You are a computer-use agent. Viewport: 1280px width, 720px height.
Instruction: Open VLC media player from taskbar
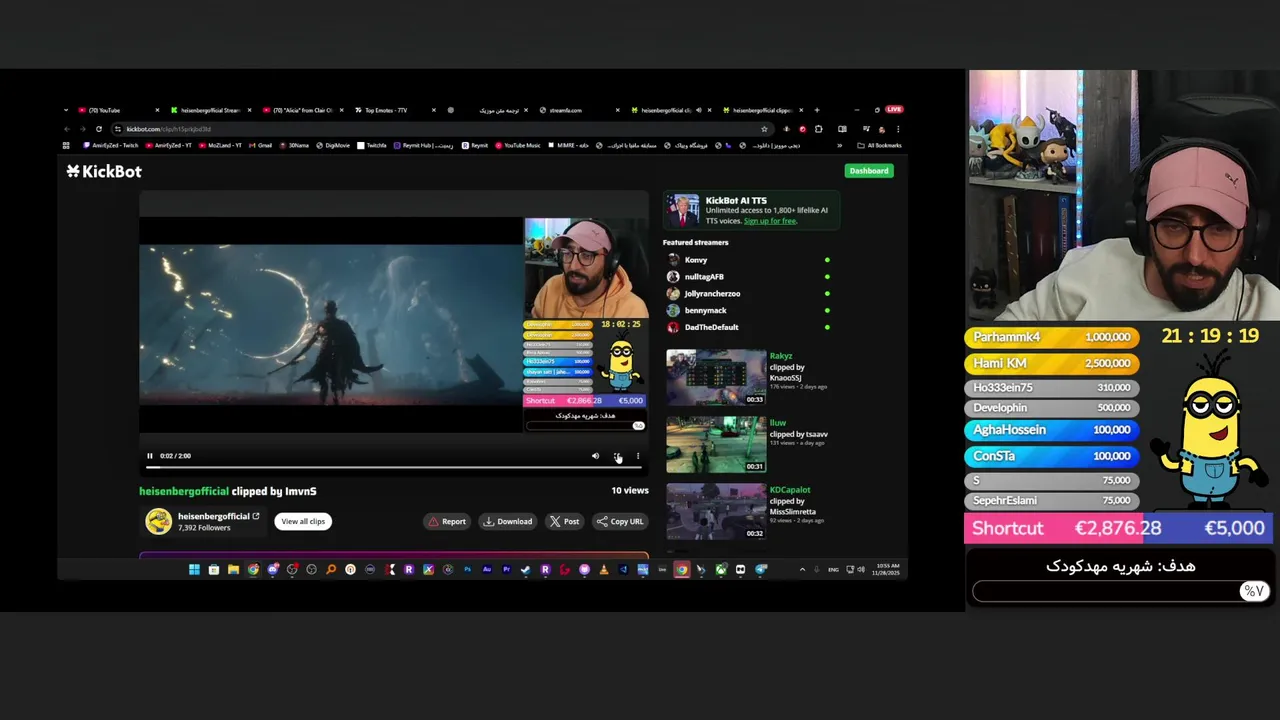(604, 570)
